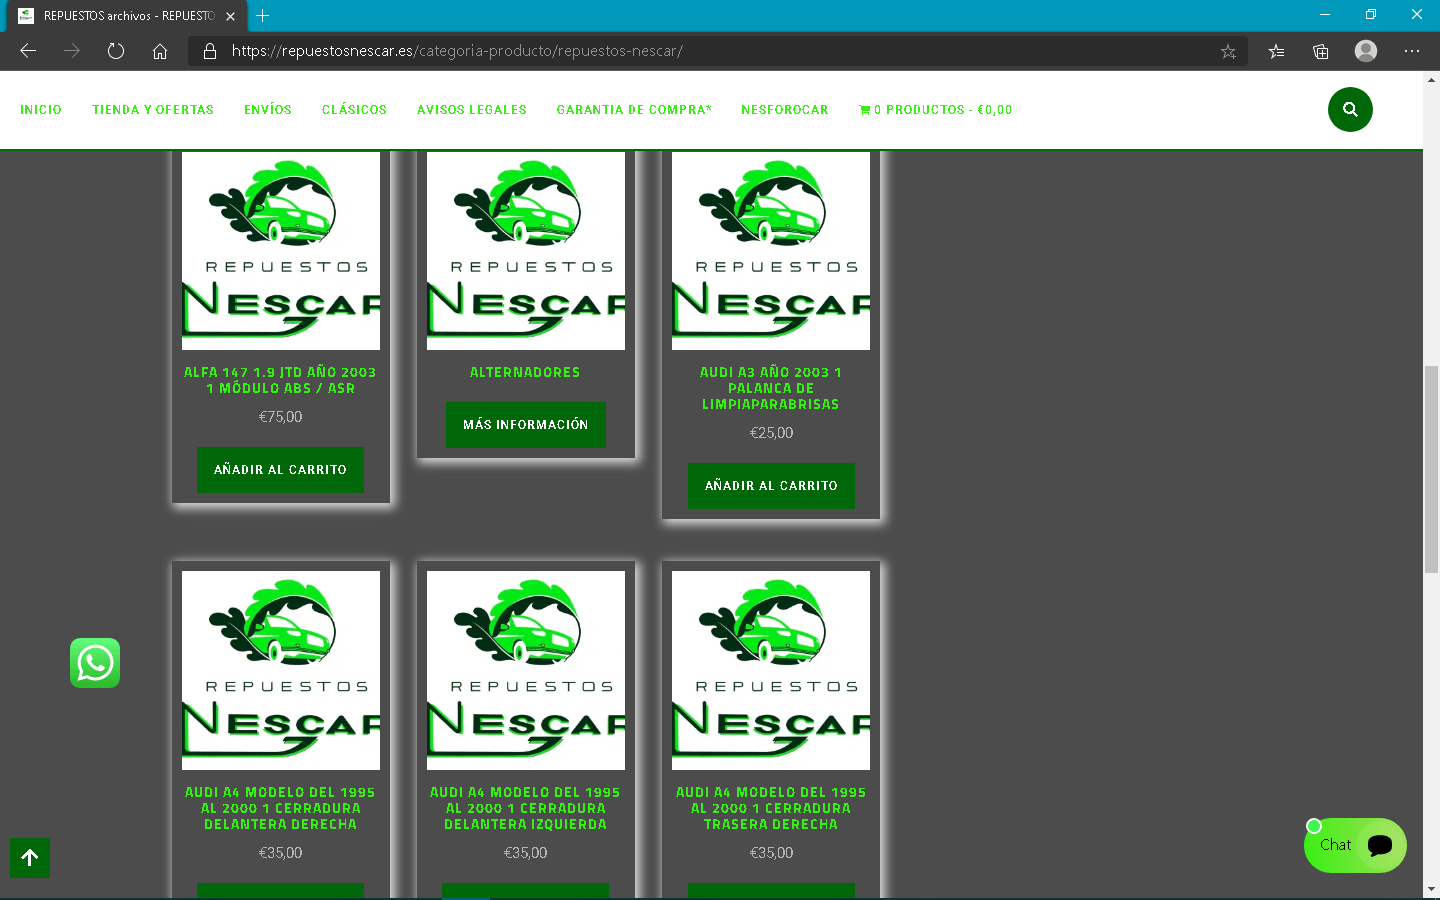This screenshot has height=900, width=1440.
Task: Open the browser profile avatar
Action: click(x=1366, y=51)
